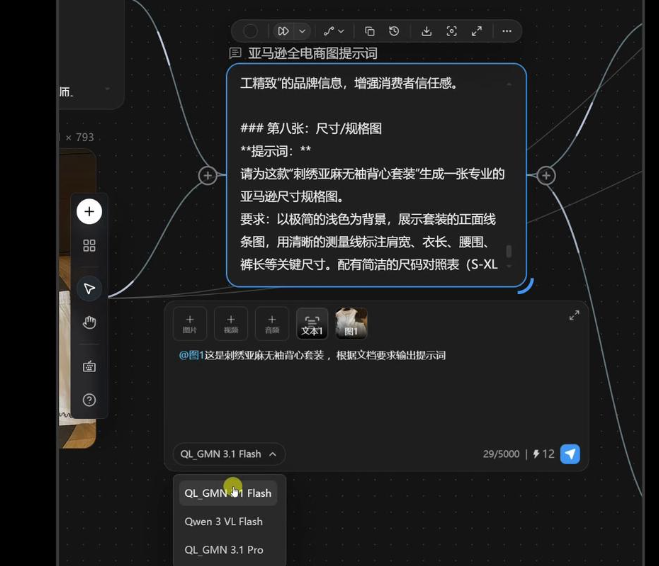Open the dropdown chevron in top-left panel
659x566 pixels.
[108, 89]
